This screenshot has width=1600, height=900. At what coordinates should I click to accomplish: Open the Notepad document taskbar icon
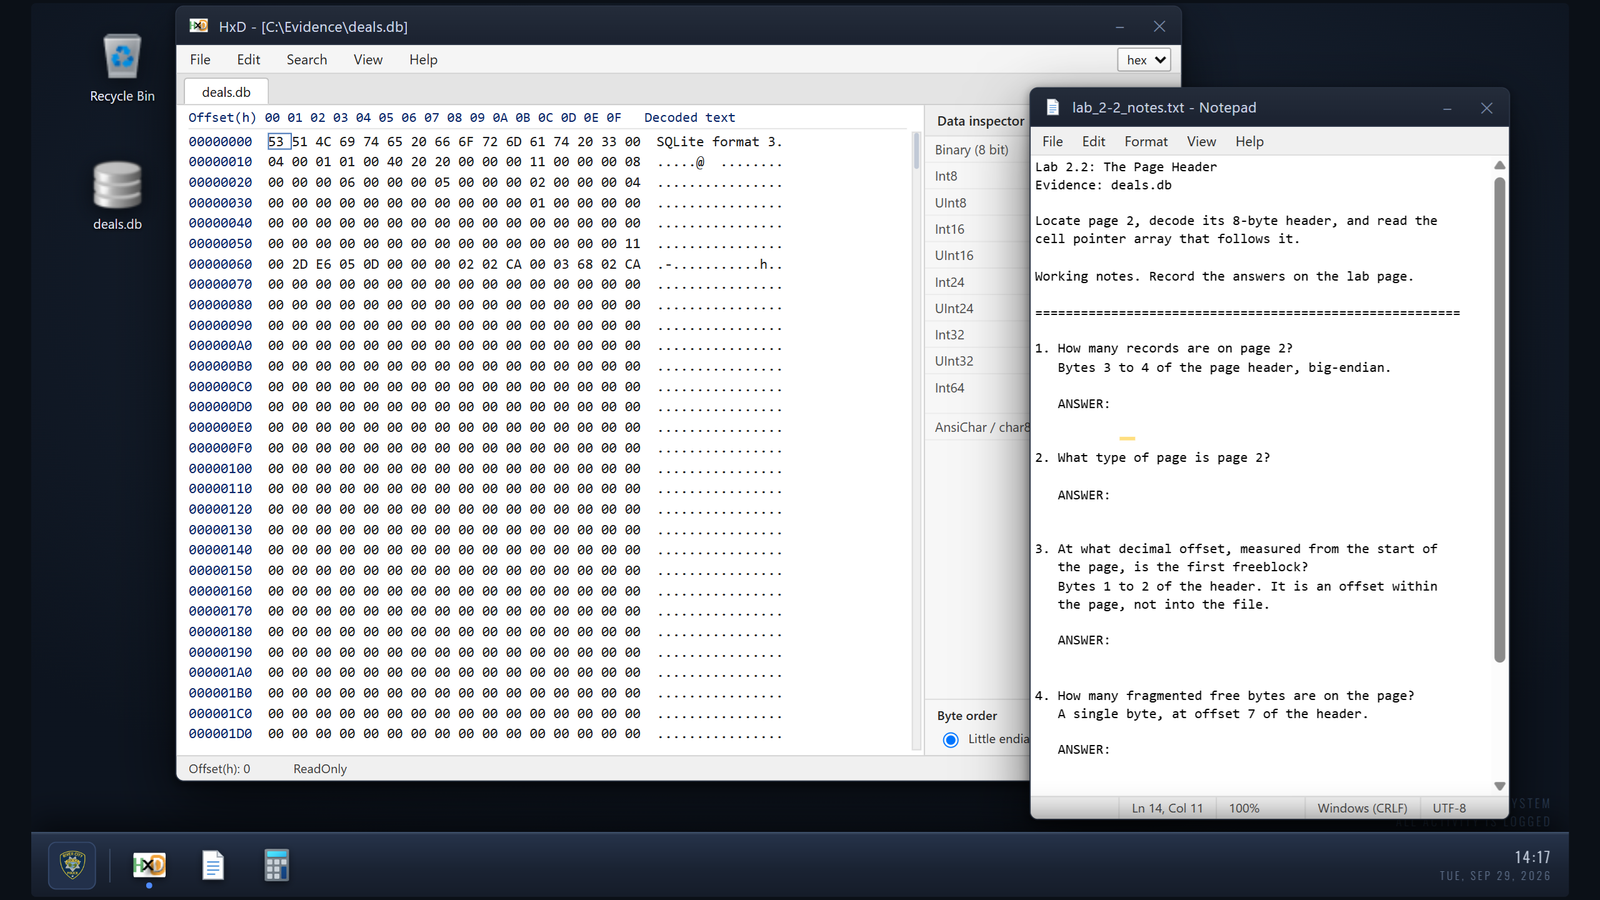213,865
